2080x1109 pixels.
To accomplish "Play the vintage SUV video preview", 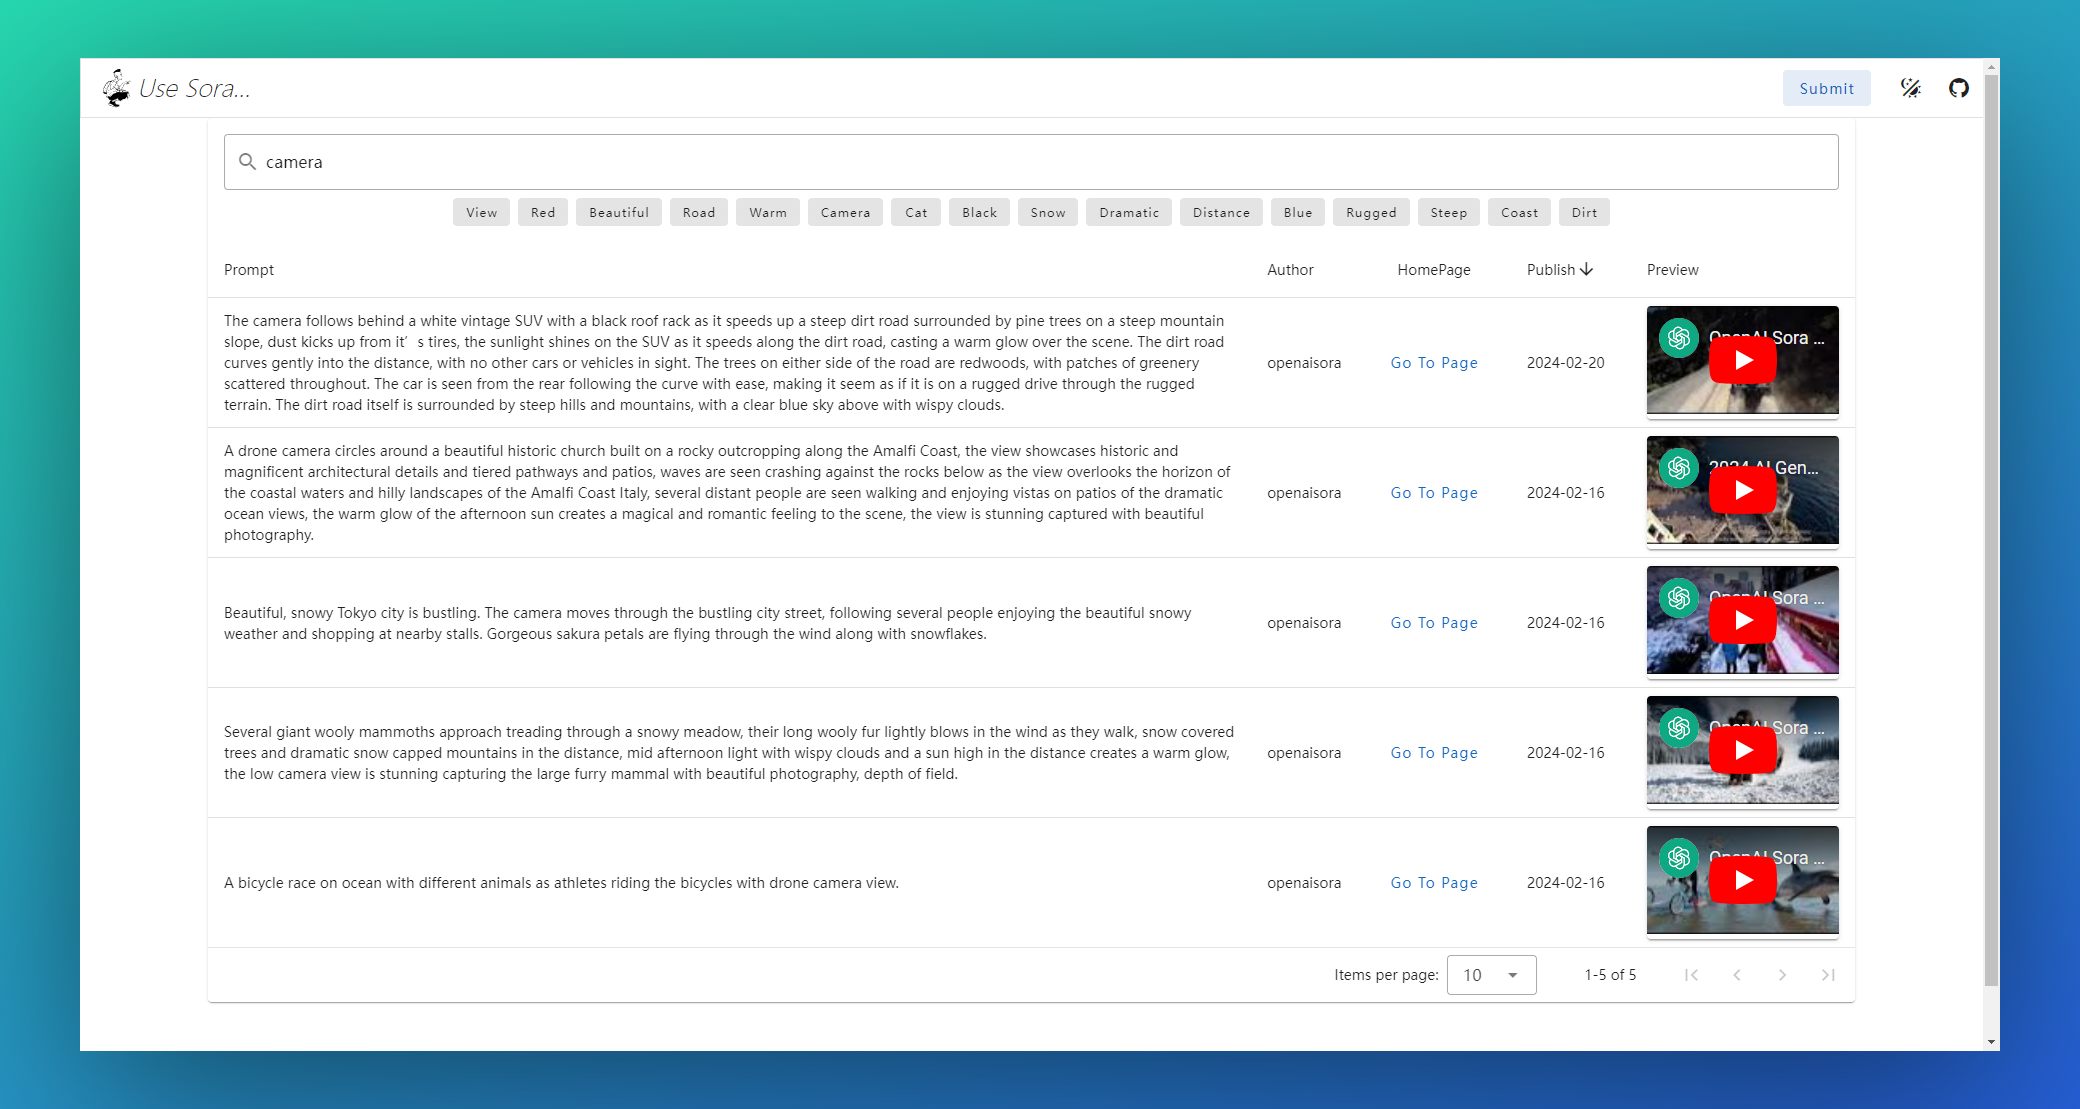I will click(x=1742, y=361).
